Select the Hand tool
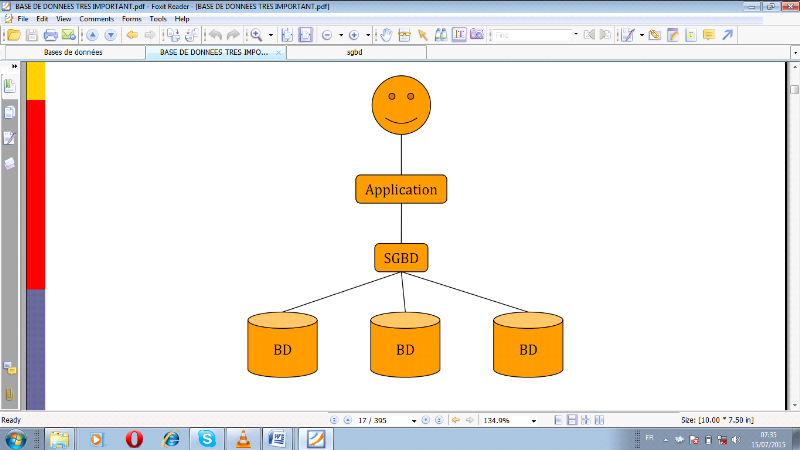 [x=386, y=35]
